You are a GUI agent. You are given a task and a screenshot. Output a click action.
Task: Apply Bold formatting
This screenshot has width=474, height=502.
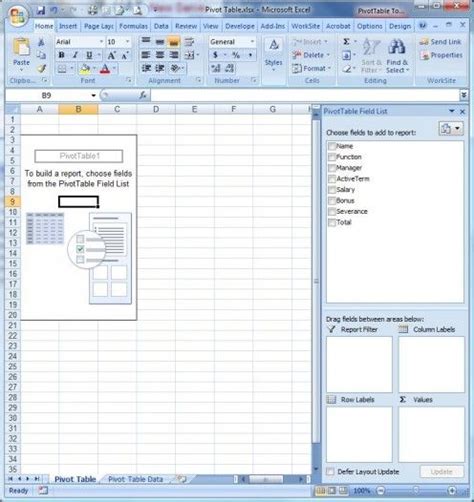pyautogui.click(x=61, y=55)
